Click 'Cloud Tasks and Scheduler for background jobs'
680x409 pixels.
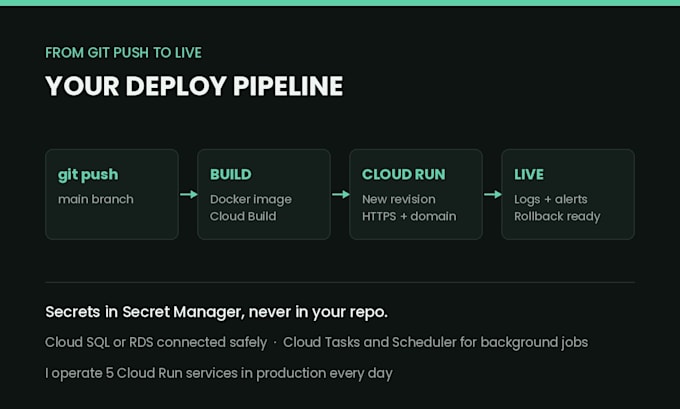pyautogui.click(x=435, y=343)
